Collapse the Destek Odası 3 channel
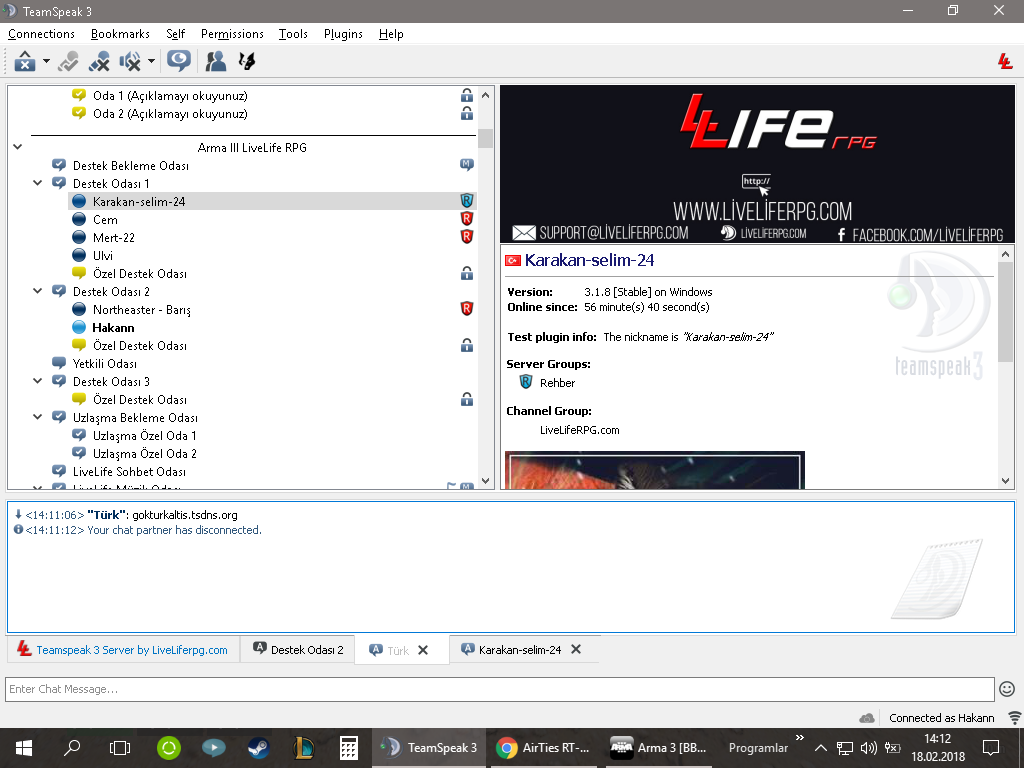This screenshot has height=768, width=1024. click(x=38, y=381)
